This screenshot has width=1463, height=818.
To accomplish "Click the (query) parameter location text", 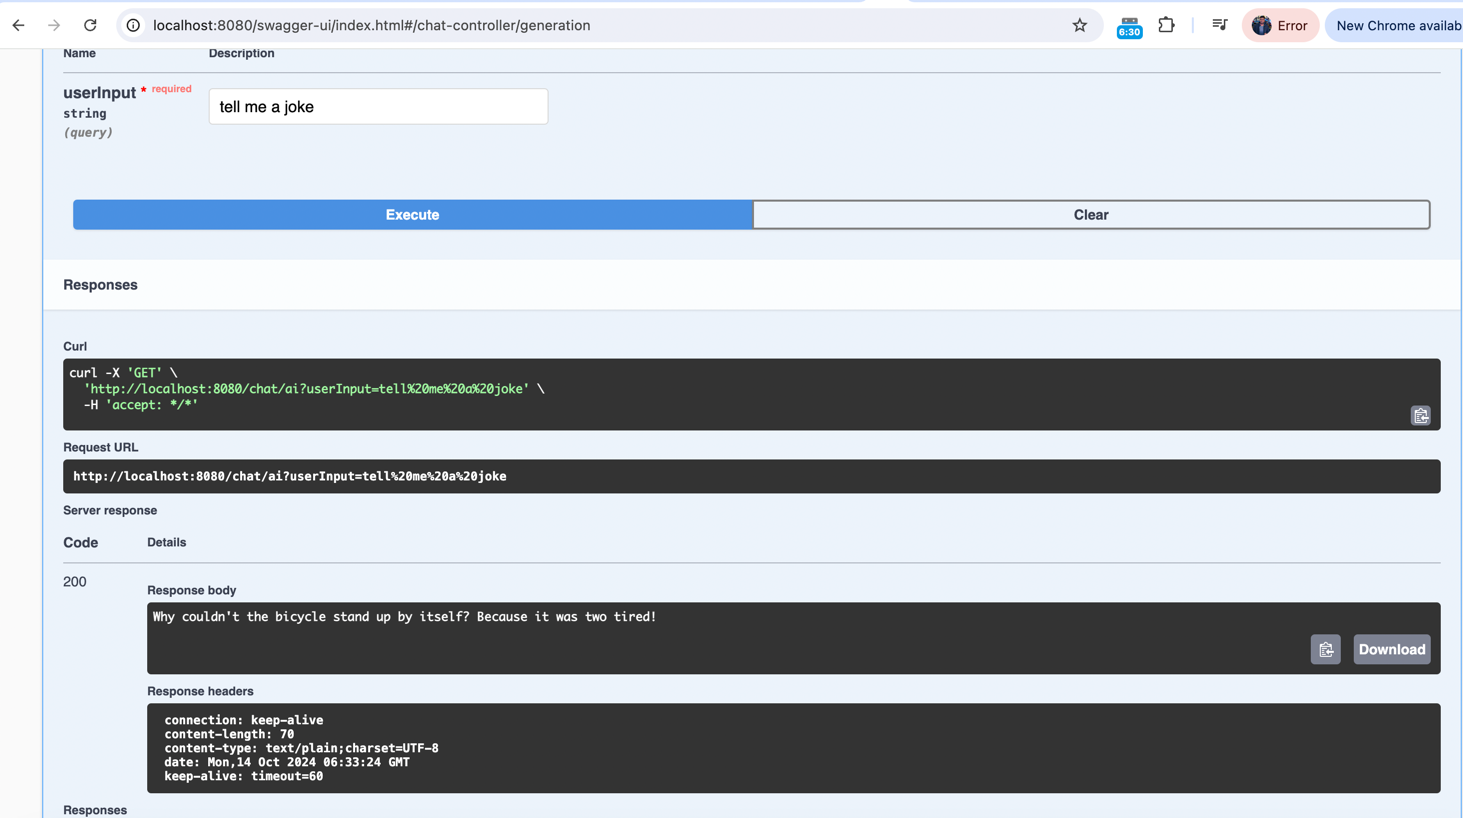I will coord(88,132).
